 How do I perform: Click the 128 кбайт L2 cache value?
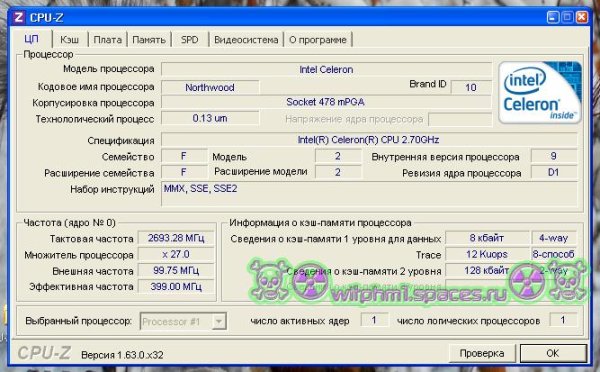coord(487,271)
